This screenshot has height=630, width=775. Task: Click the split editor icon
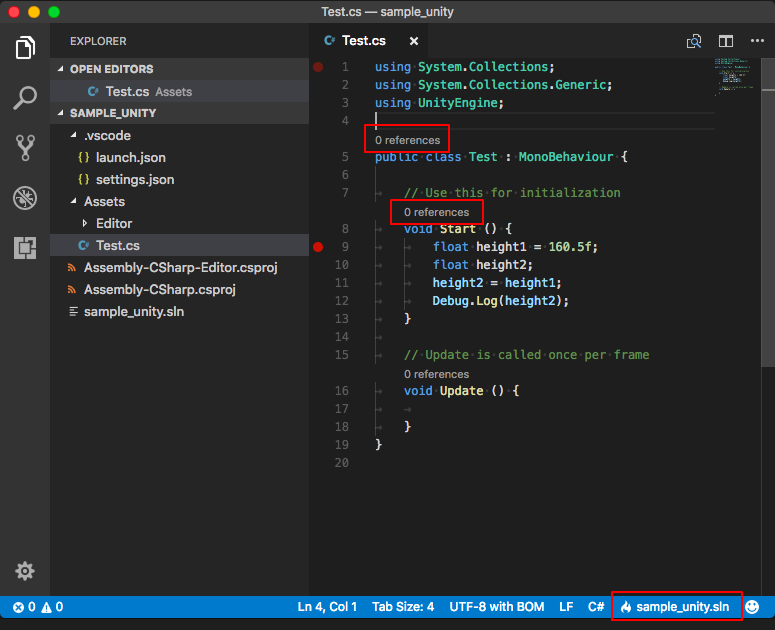pos(726,41)
